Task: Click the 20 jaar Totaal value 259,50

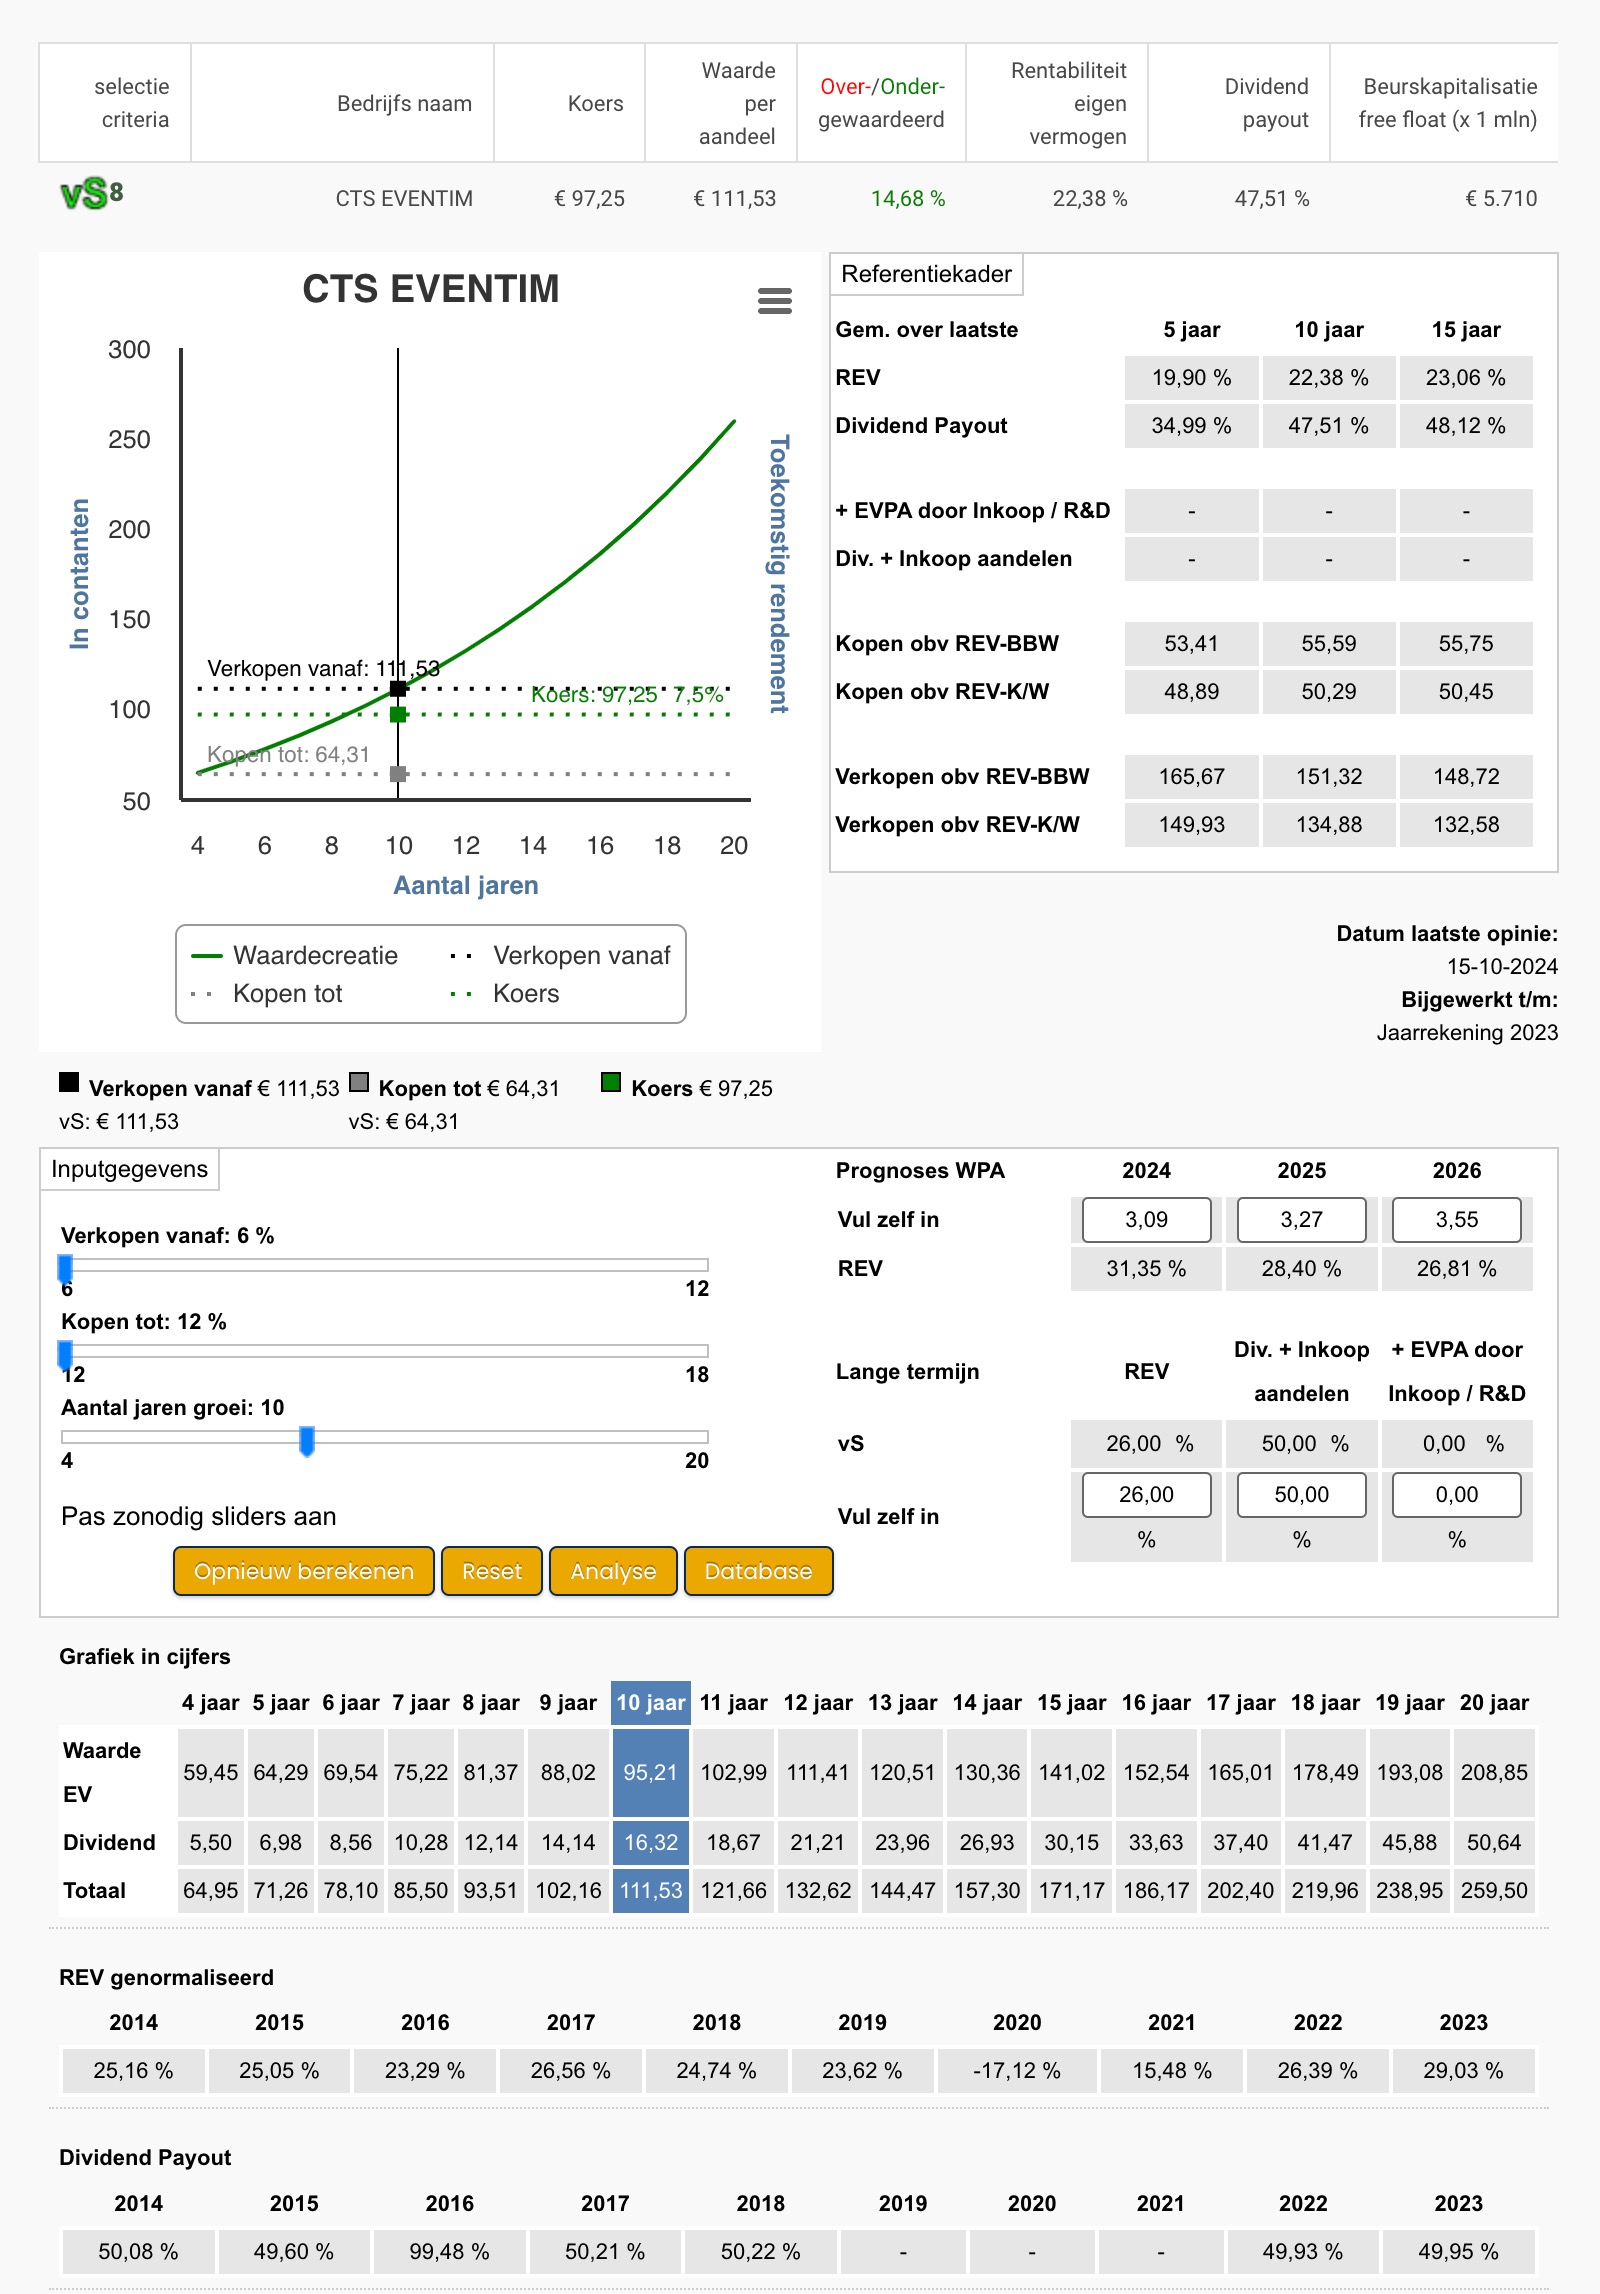Action: (1494, 1891)
